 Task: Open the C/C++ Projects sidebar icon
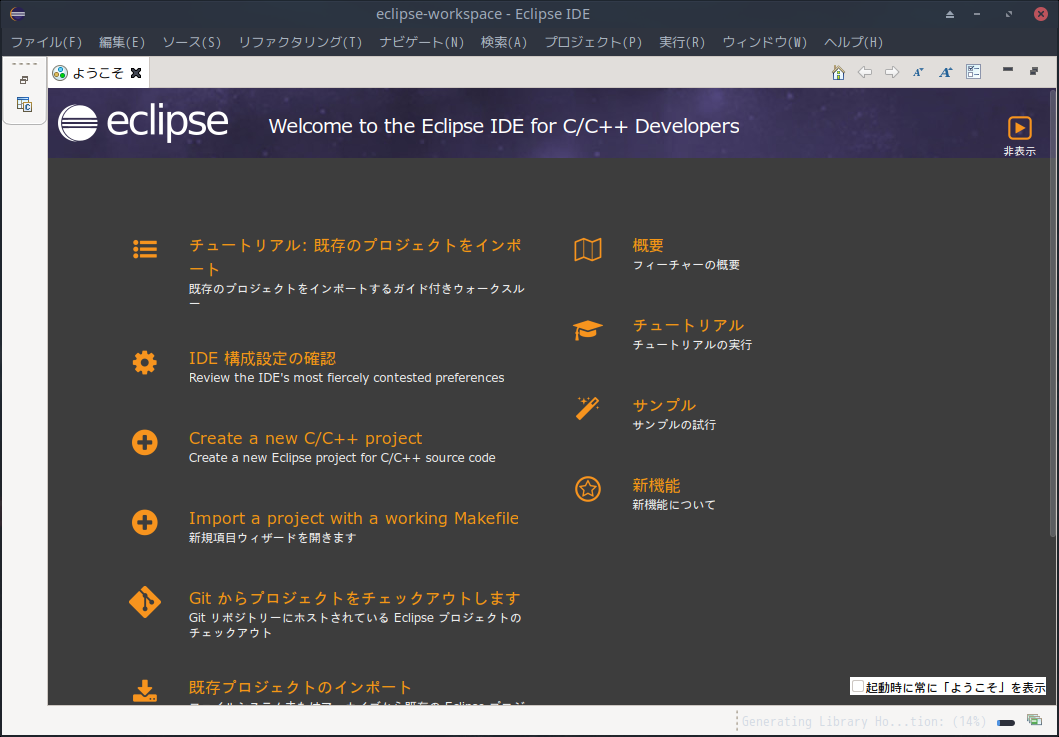point(24,104)
